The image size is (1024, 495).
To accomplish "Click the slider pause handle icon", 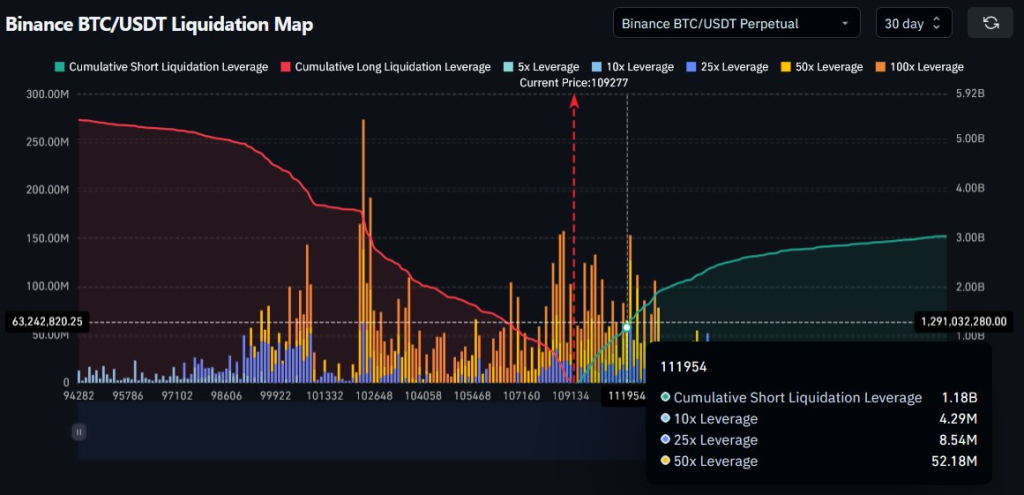I will pos(79,432).
